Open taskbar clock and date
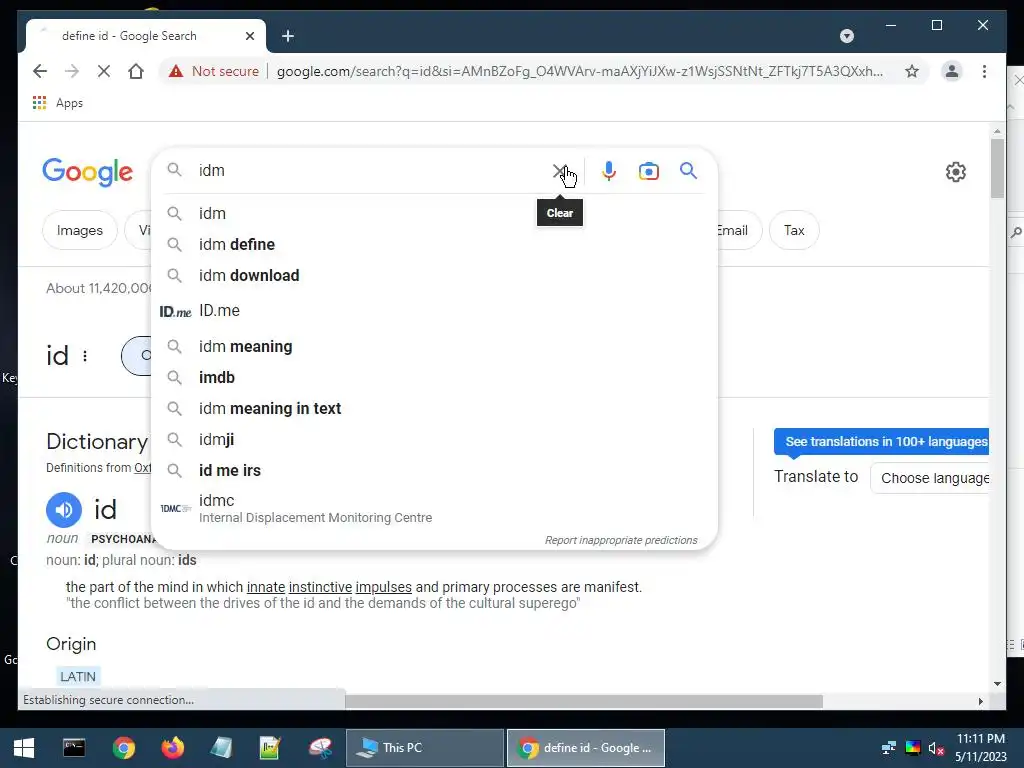Viewport: 1024px width, 768px height. click(x=981, y=748)
